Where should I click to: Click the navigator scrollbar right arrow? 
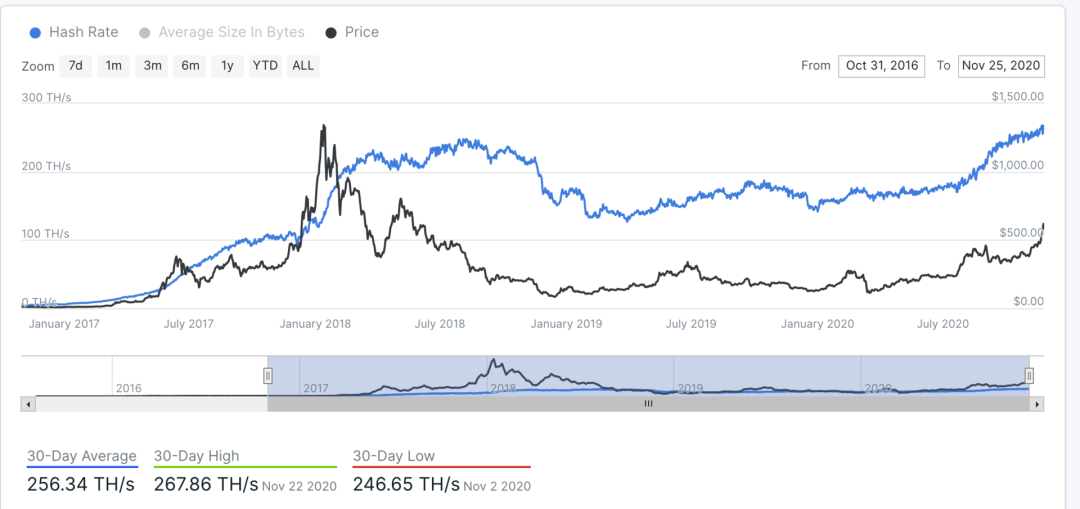click(x=1038, y=404)
